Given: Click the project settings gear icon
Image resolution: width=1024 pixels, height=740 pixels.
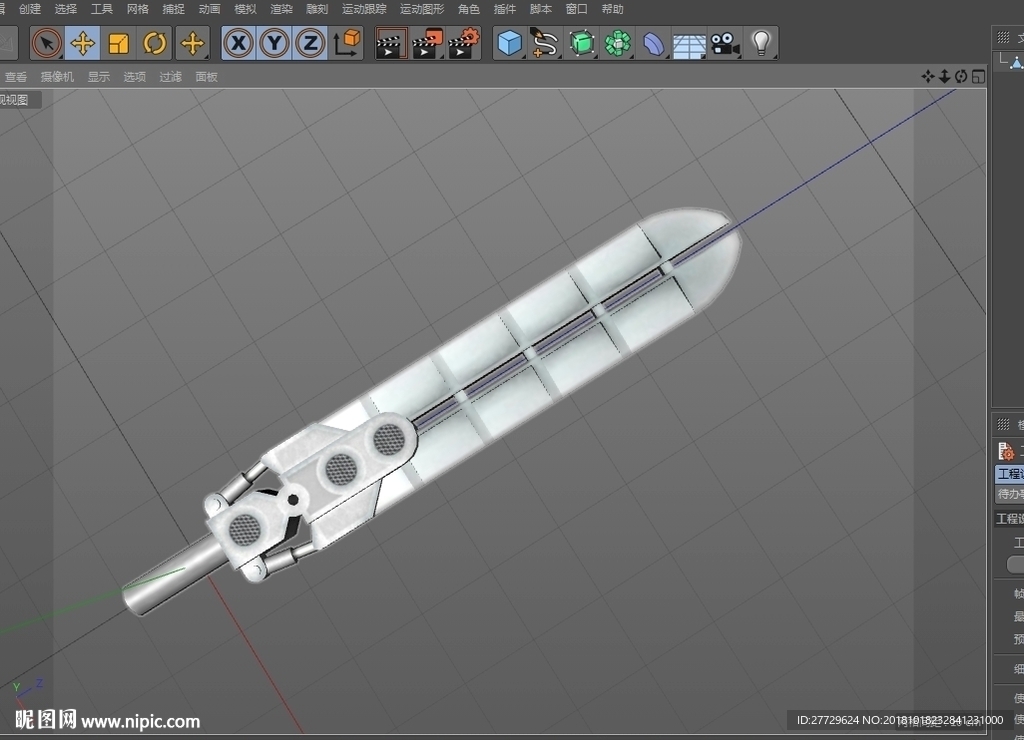Looking at the screenshot, I should coord(1006,451).
